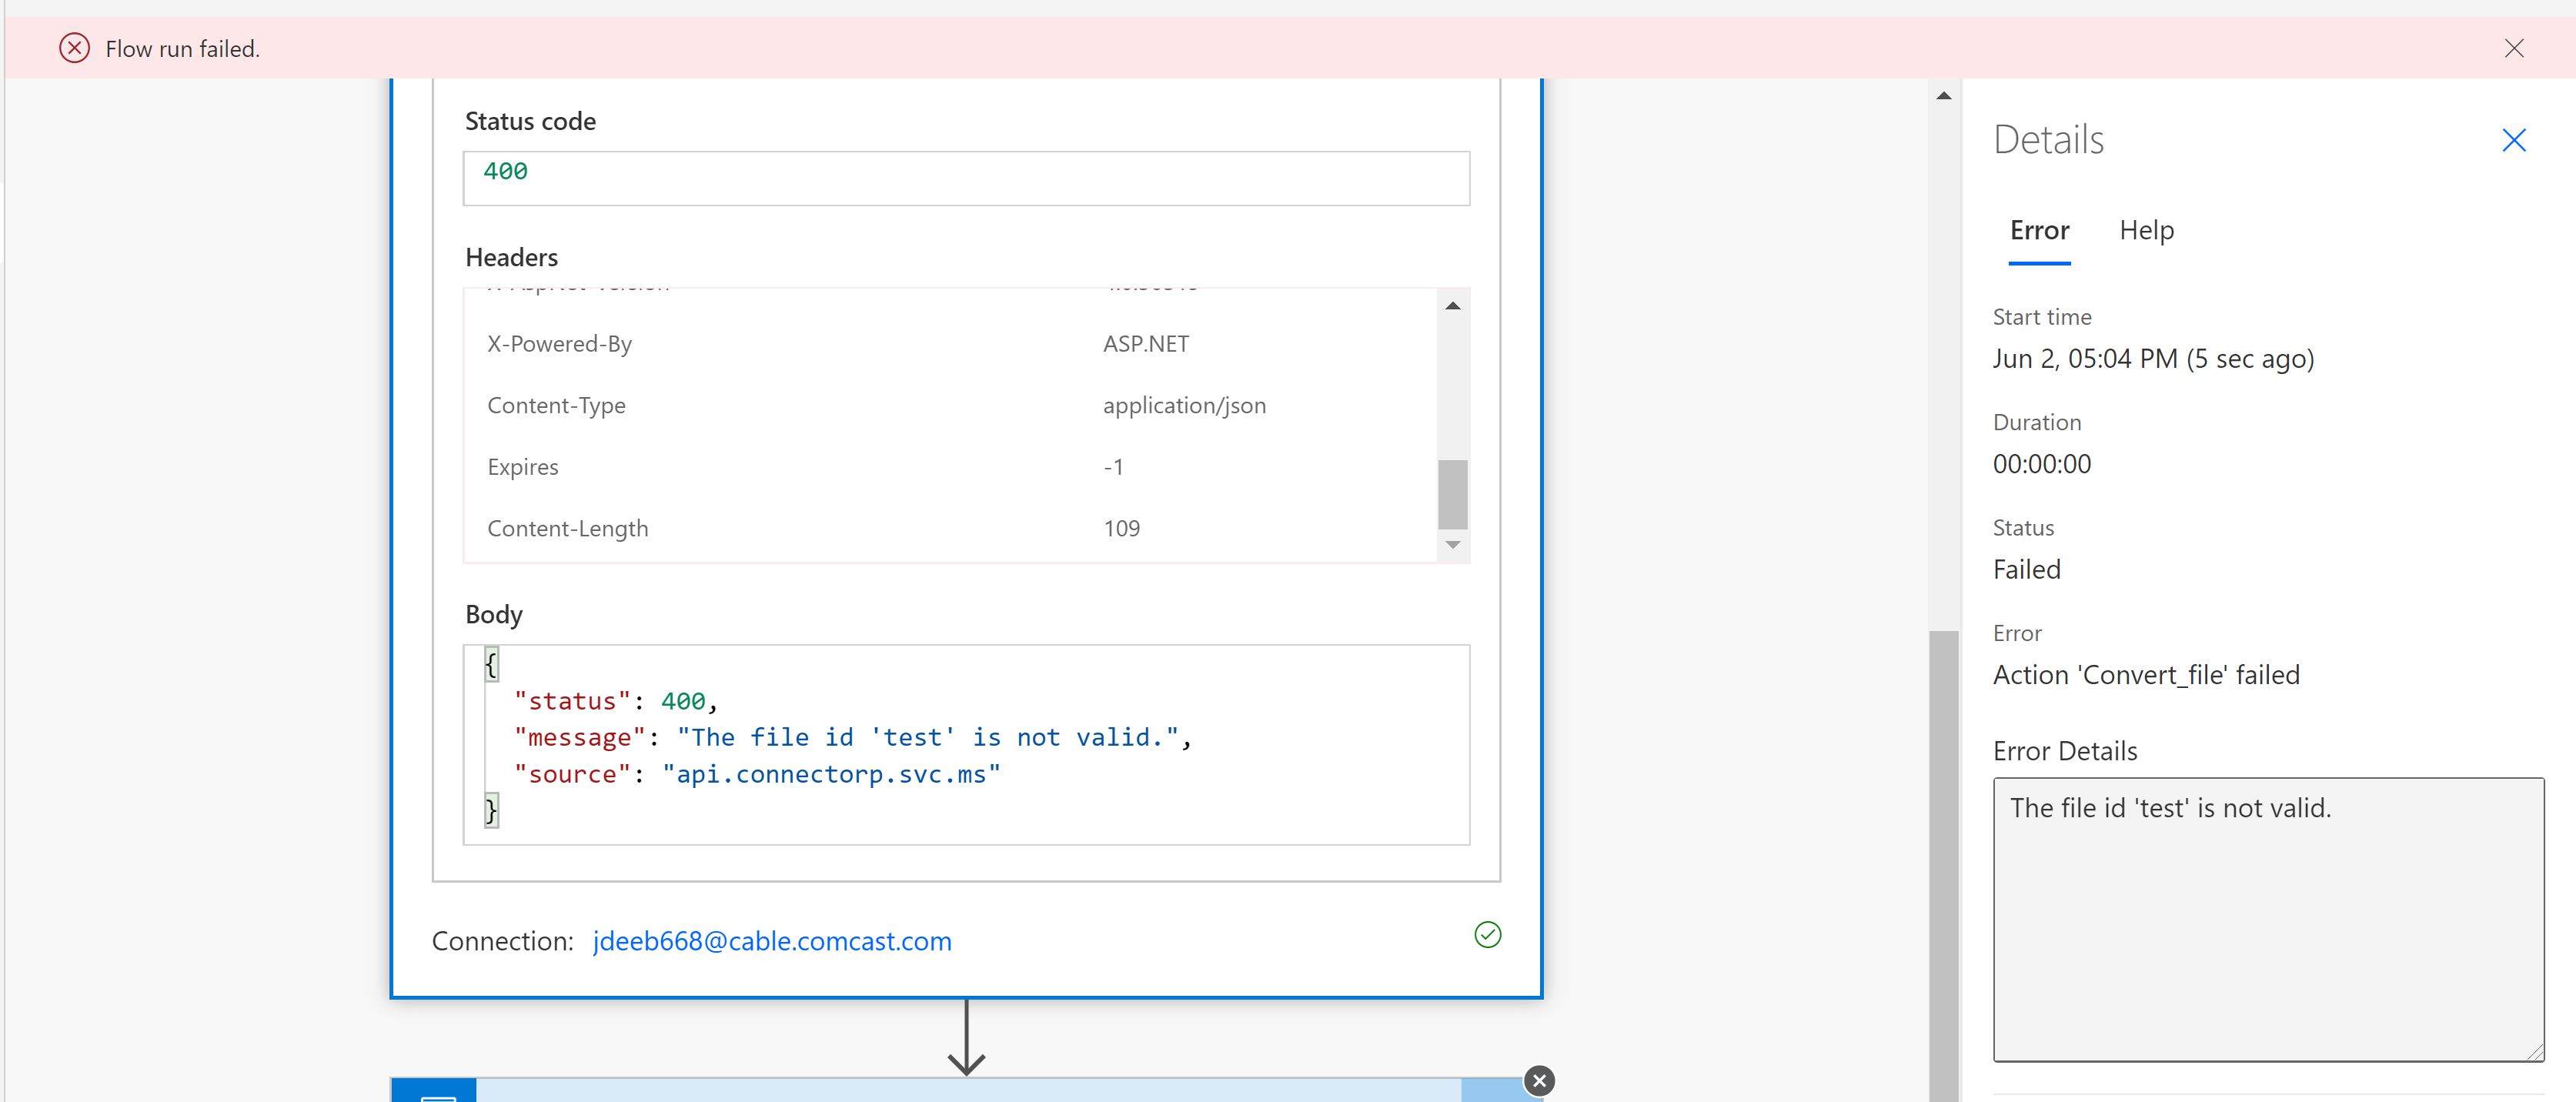Click the Connection label row

point(502,940)
